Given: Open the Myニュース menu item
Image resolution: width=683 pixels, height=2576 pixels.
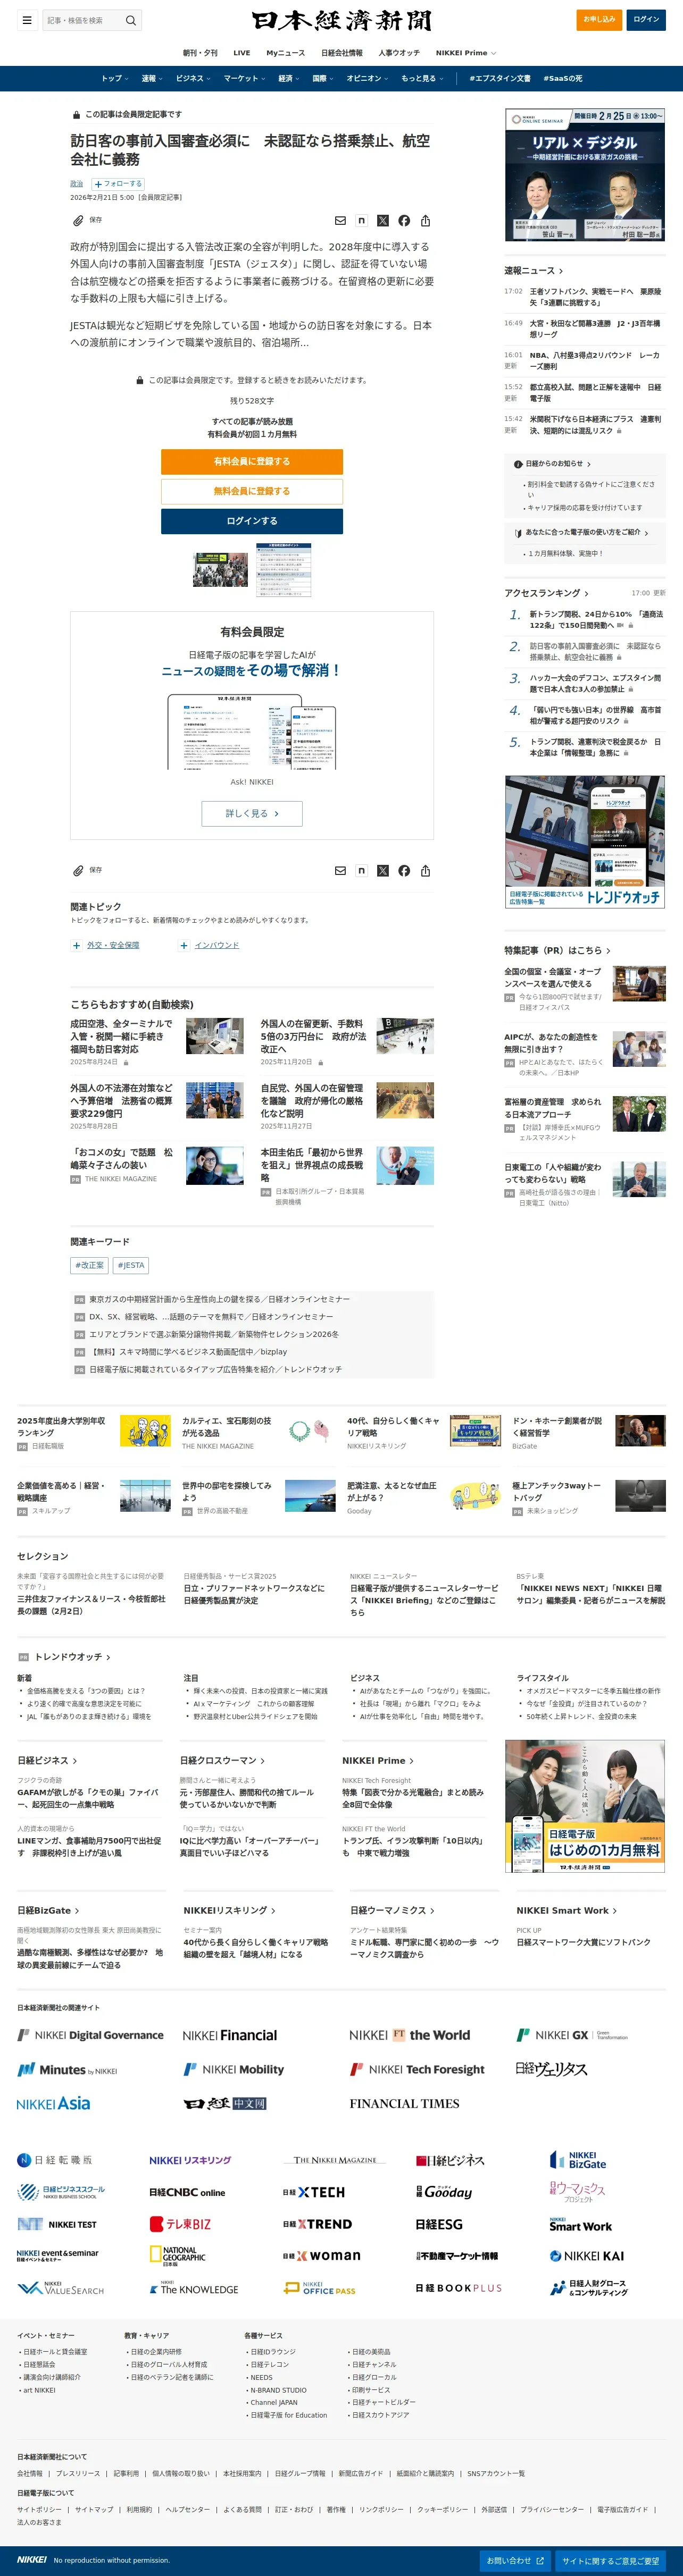Looking at the screenshot, I should (285, 53).
